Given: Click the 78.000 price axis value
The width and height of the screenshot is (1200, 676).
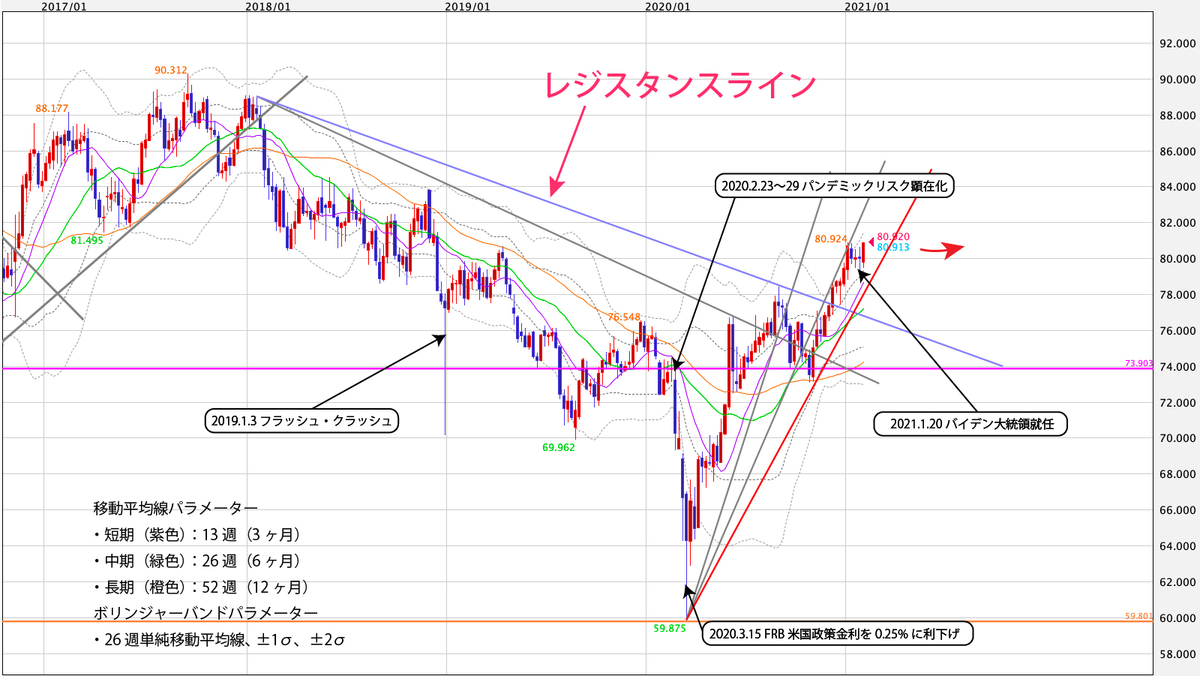Looking at the screenshot, I should click(x=1177, y=295).
